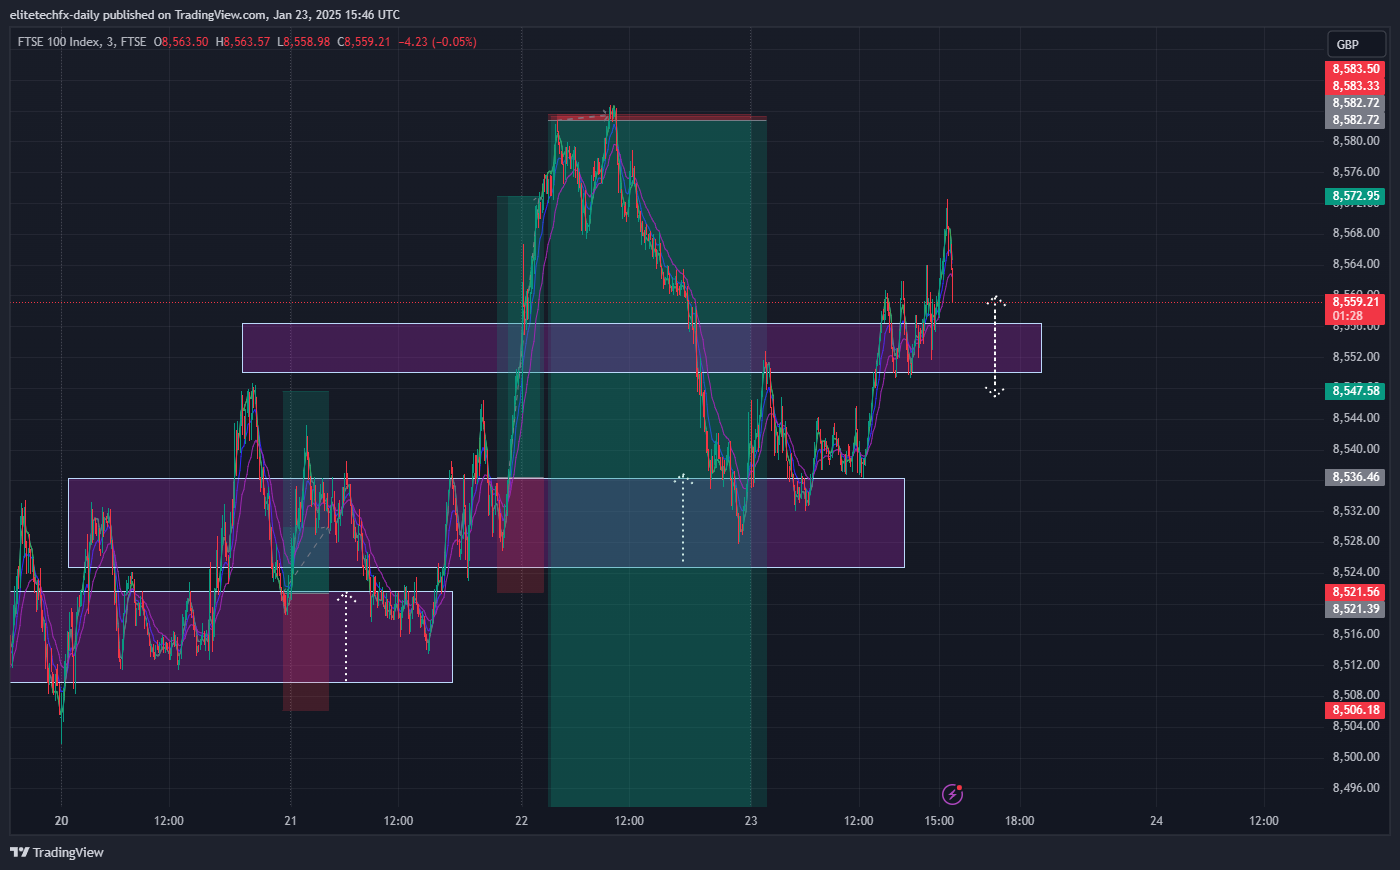The image size is (1400, 870).
Task: Select the red 8,583.50 price label
Action: 1355,69
